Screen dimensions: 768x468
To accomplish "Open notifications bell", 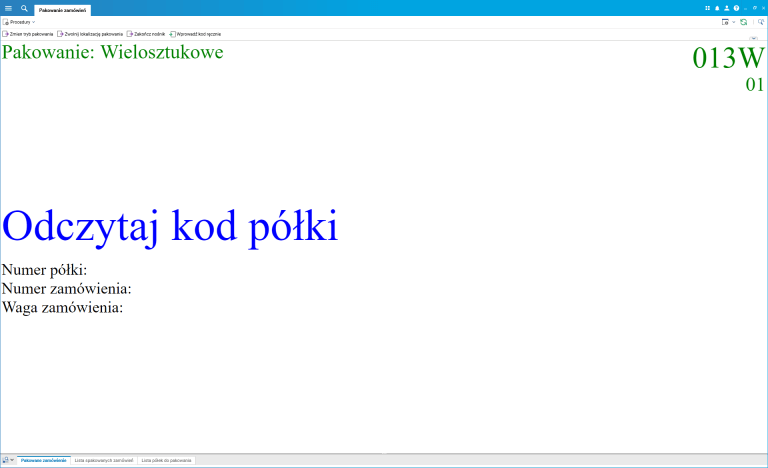I will point(717,8).
